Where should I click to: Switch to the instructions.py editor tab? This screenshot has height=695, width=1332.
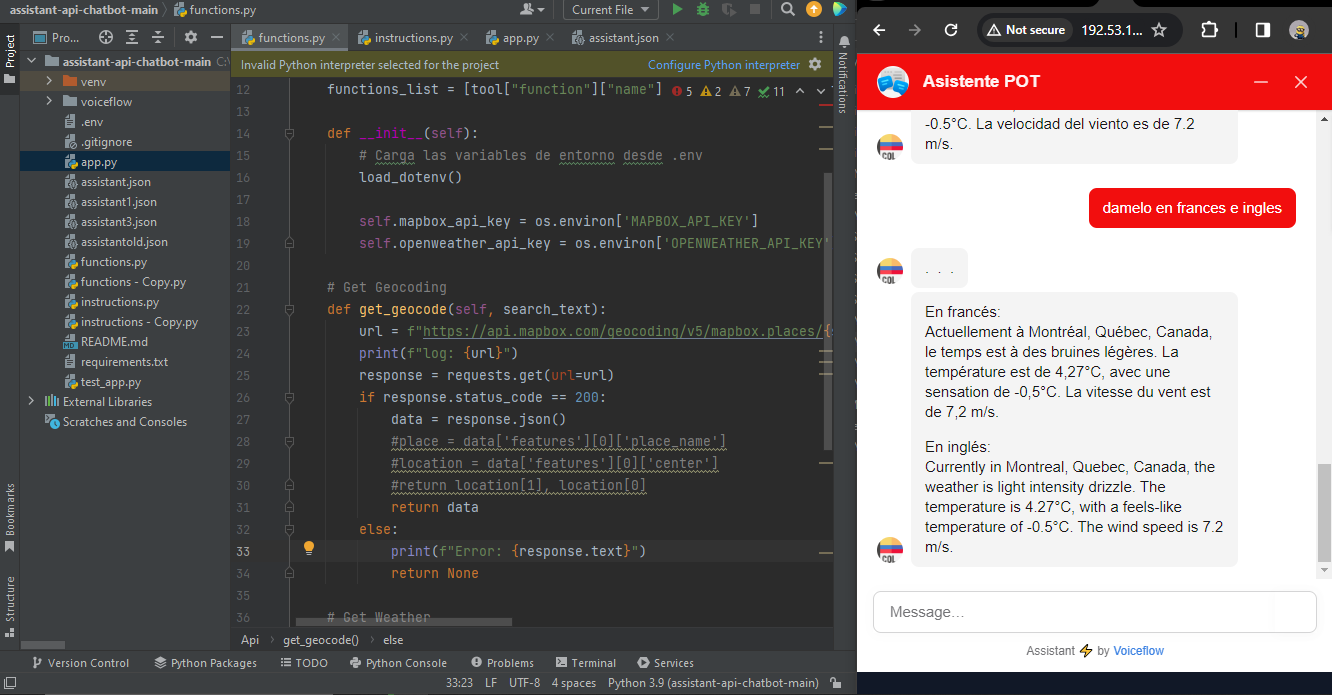pos(413,38)
